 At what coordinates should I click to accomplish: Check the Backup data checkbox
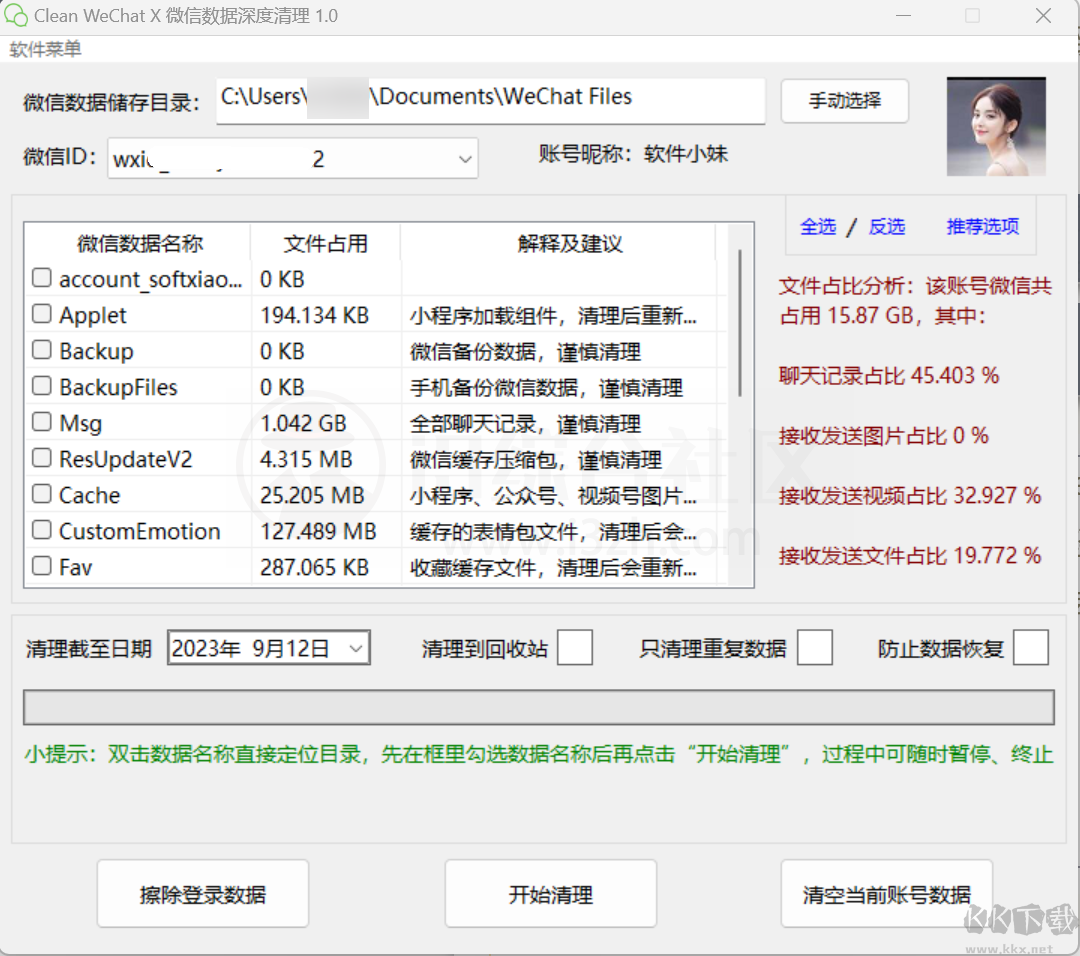click(x=41, y=350)
